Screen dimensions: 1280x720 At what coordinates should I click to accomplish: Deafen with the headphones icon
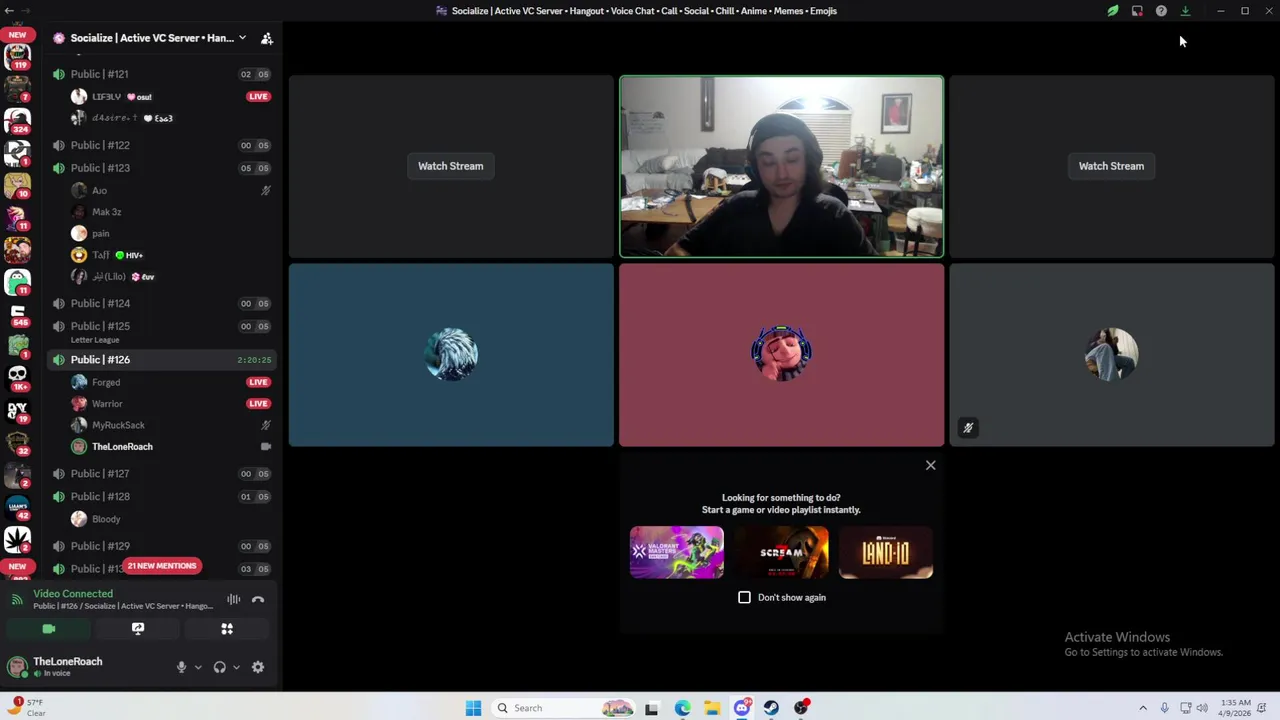(219, 667)
